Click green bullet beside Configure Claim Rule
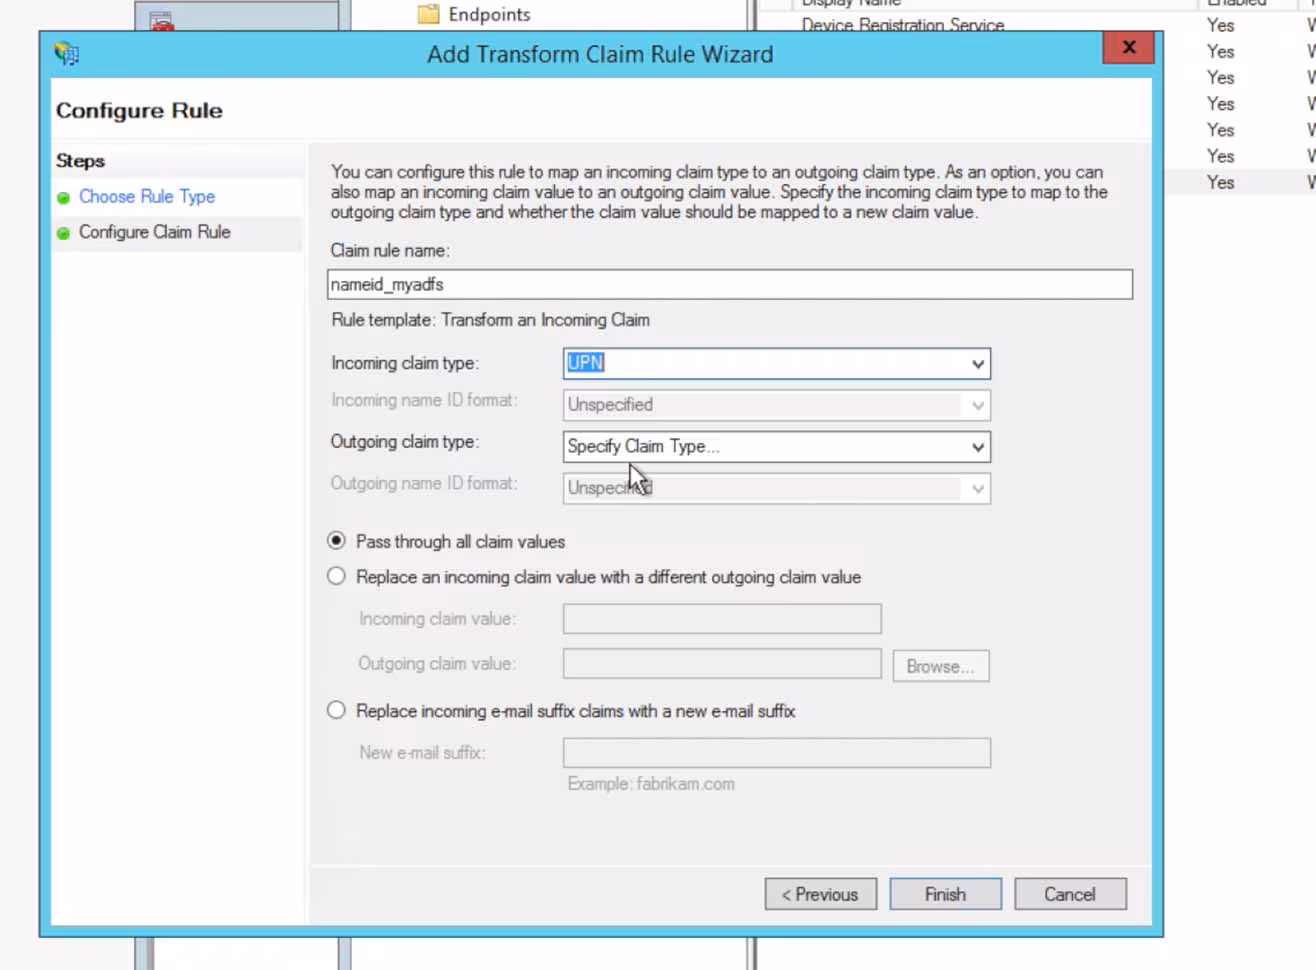The height and width of the screenshot is (970, 1316). 64,233
